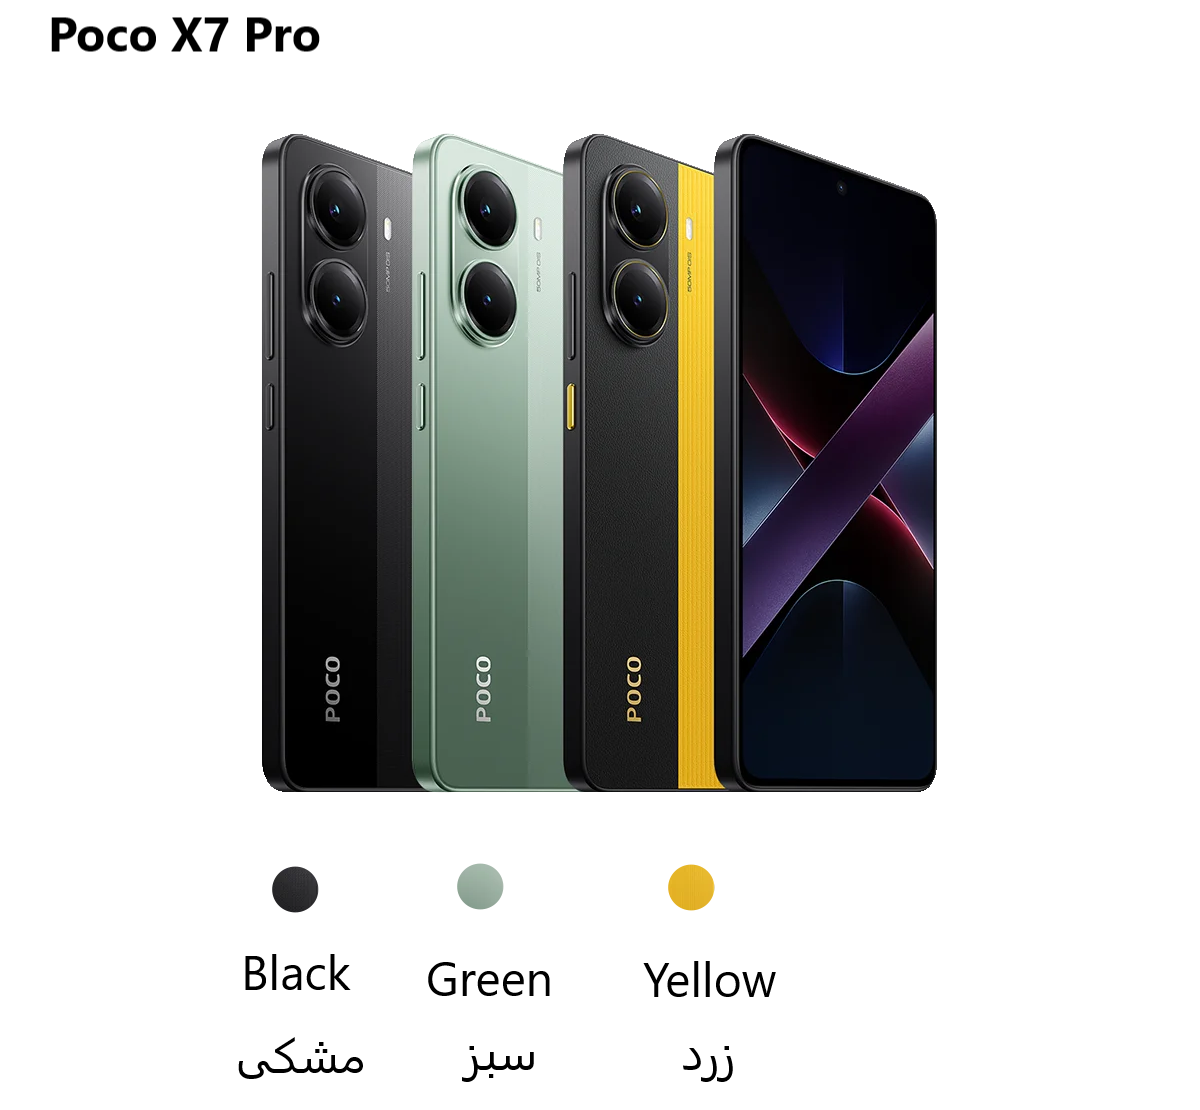This screenshot has width=1200, height=1110.
Task: Click the green phone back image
Action: click(x=488, y=463)
